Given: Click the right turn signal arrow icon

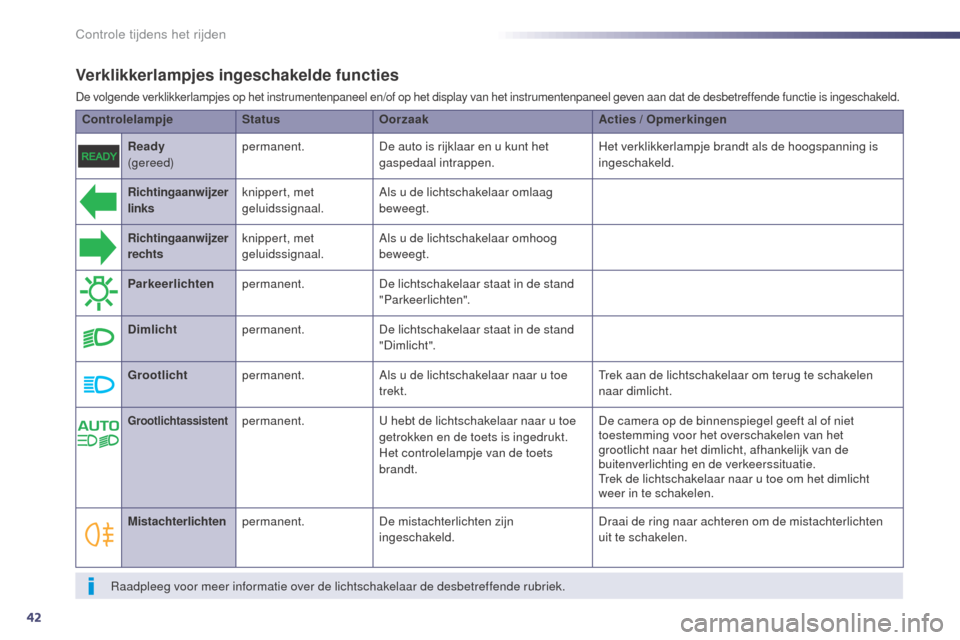Looking at the screenshot, I should [98, 247].
